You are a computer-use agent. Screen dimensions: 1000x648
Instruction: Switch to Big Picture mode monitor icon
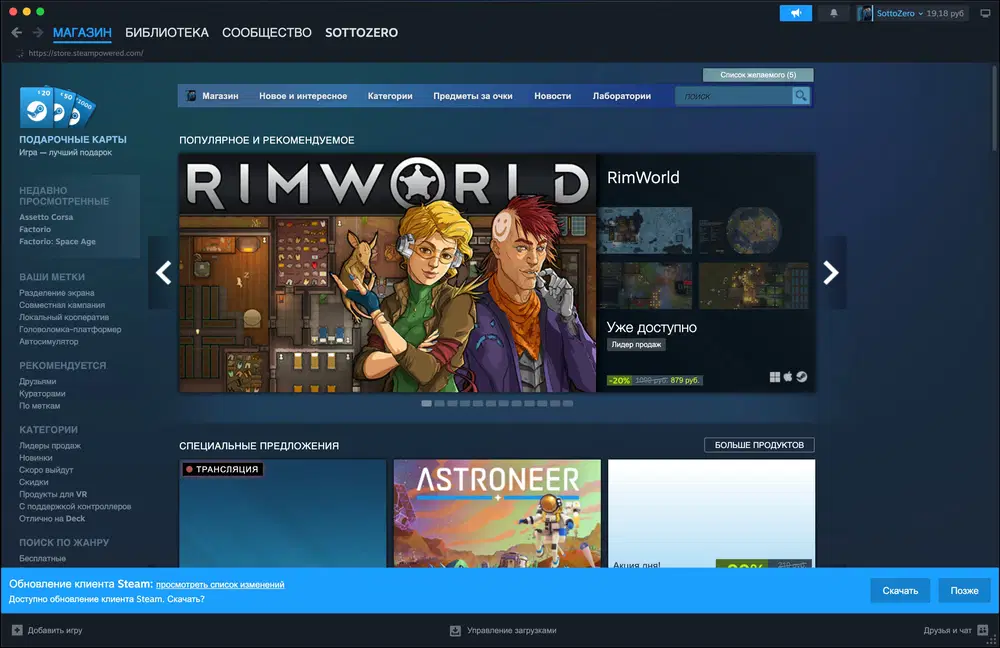(985, 13)
